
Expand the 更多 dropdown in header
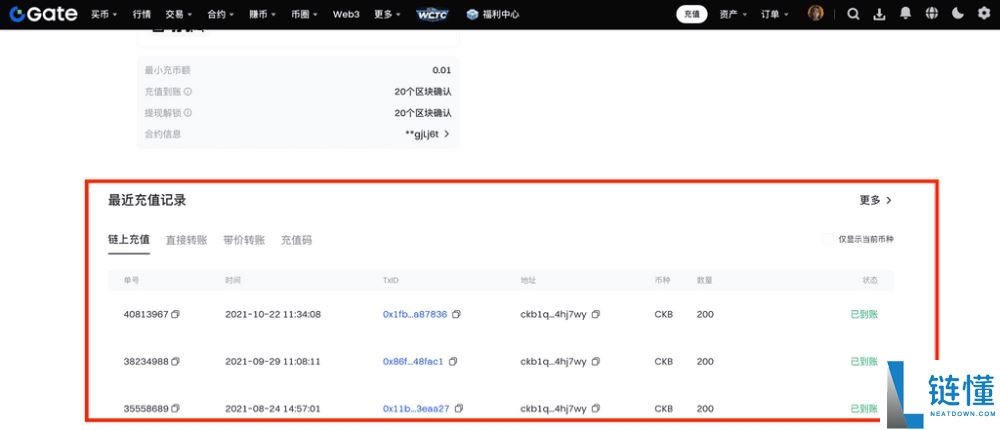[x=388, y=14]
